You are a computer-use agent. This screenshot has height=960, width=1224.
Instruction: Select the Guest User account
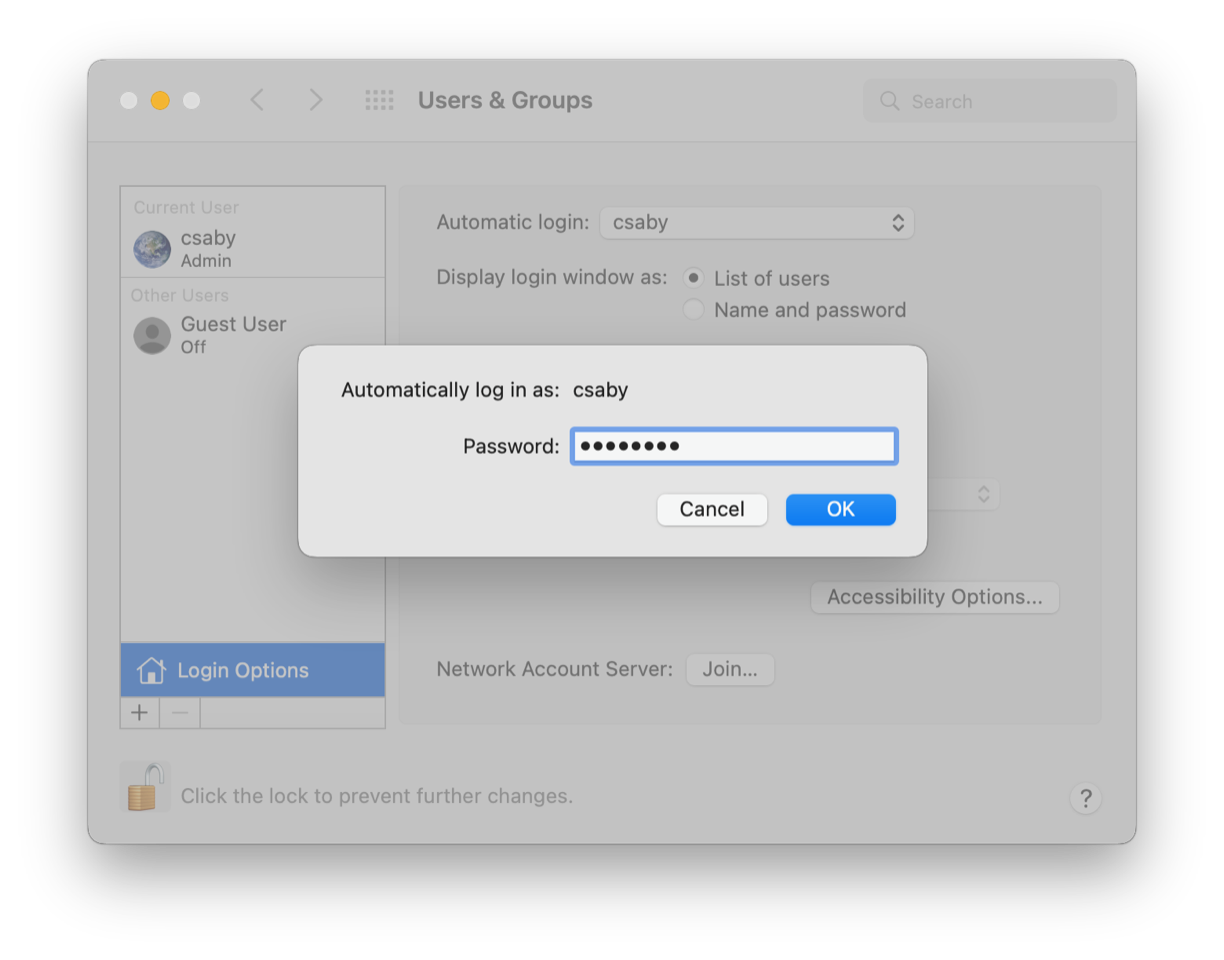click(x=233, y=335)
